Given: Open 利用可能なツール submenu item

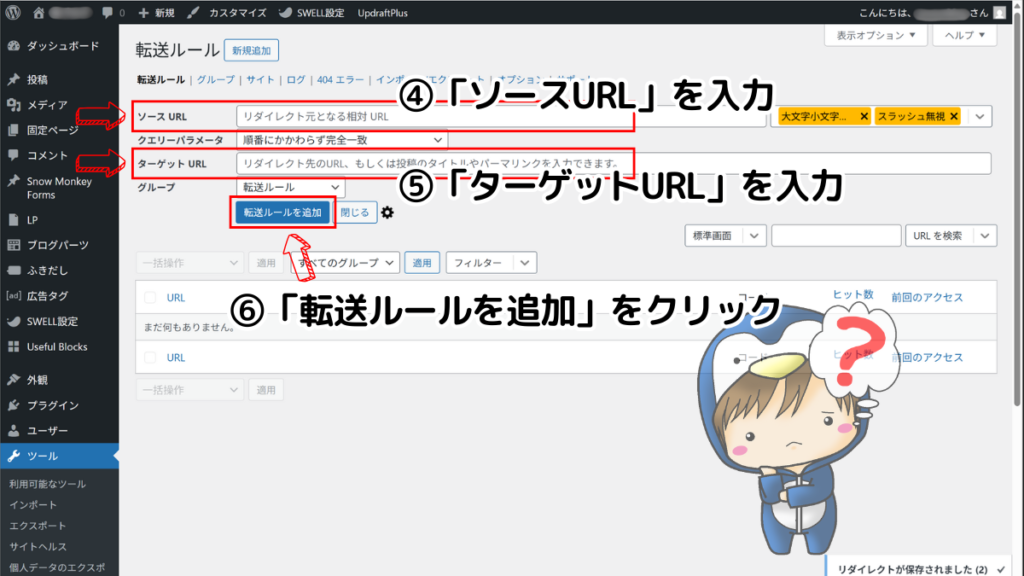Looking at the screenshot, I should (x=48, y=484).
